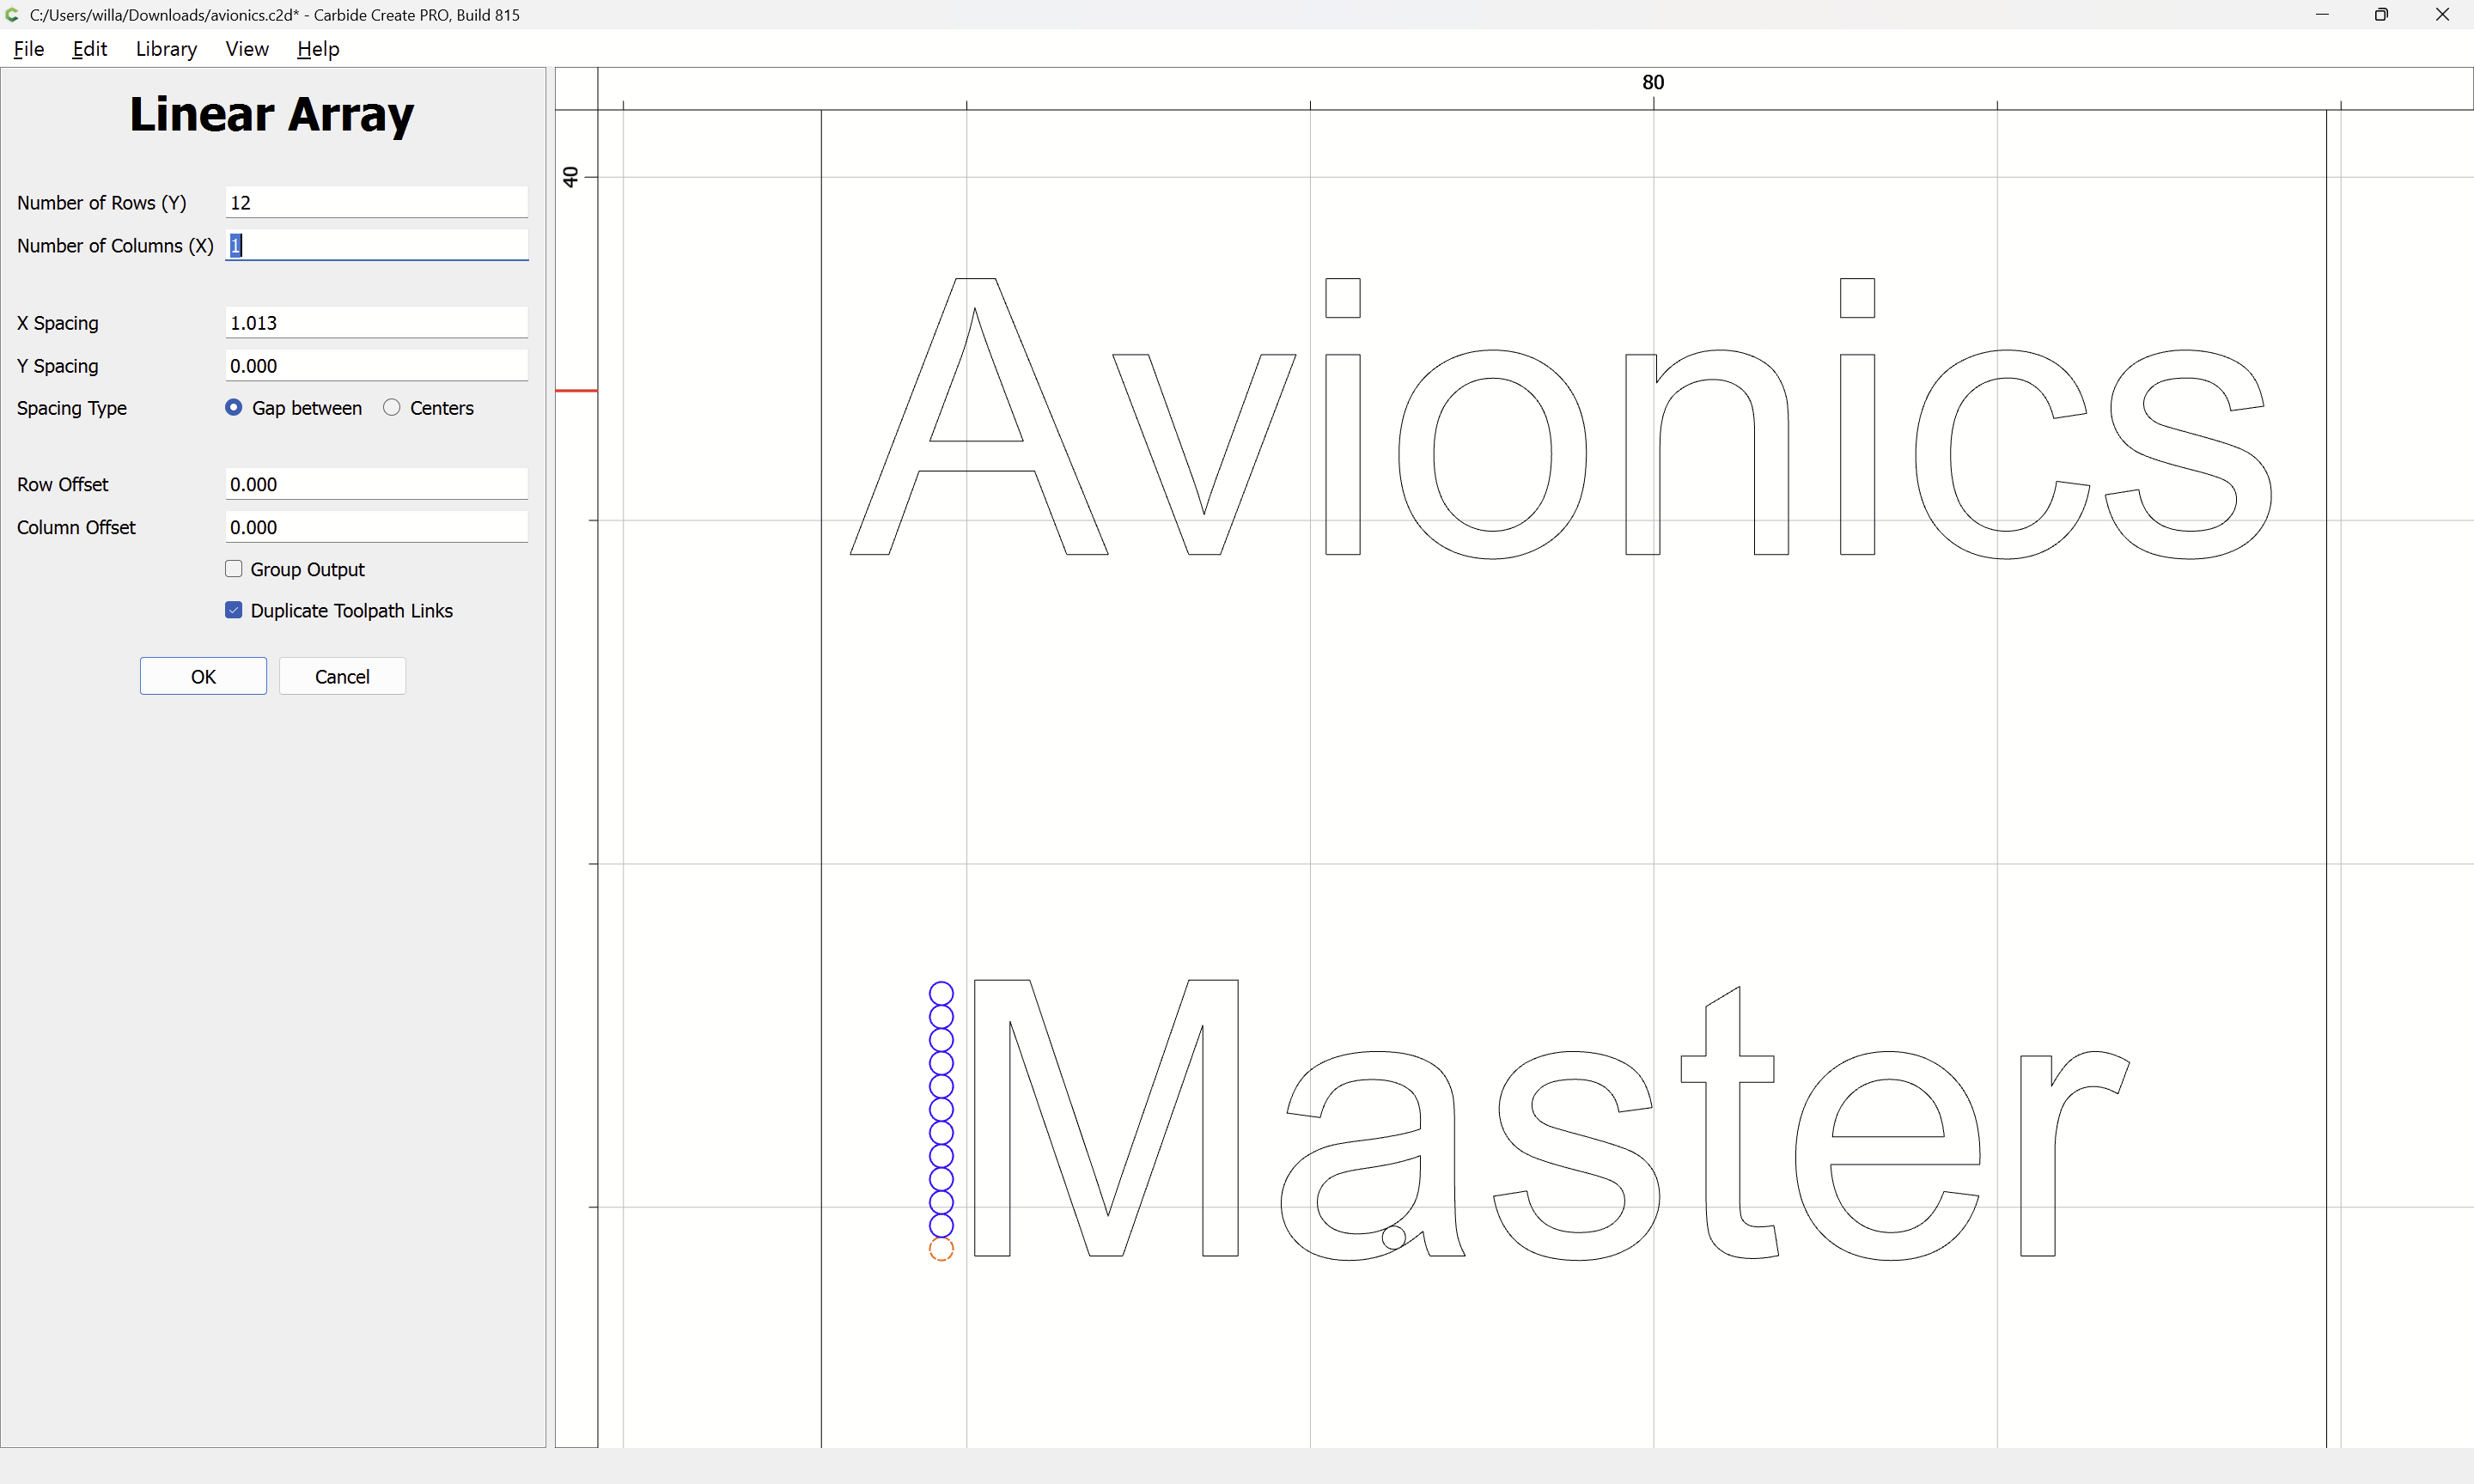The image size is (2474, 1484).
Task: Close the Carbide Create window
Action: coord(2442,15)
